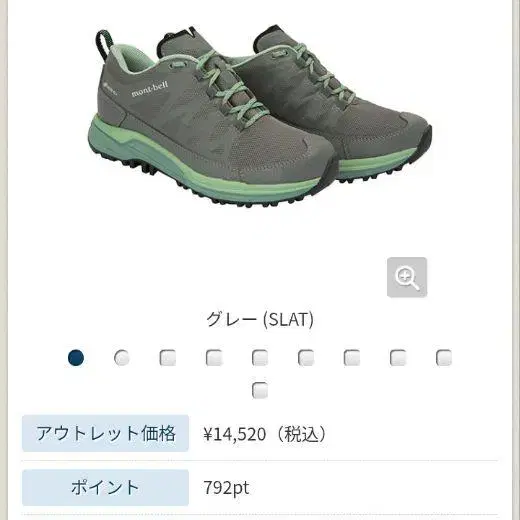Show the sixth image indicator dot
This screenshot has width=520, height=520.
[x=306, y=358]
